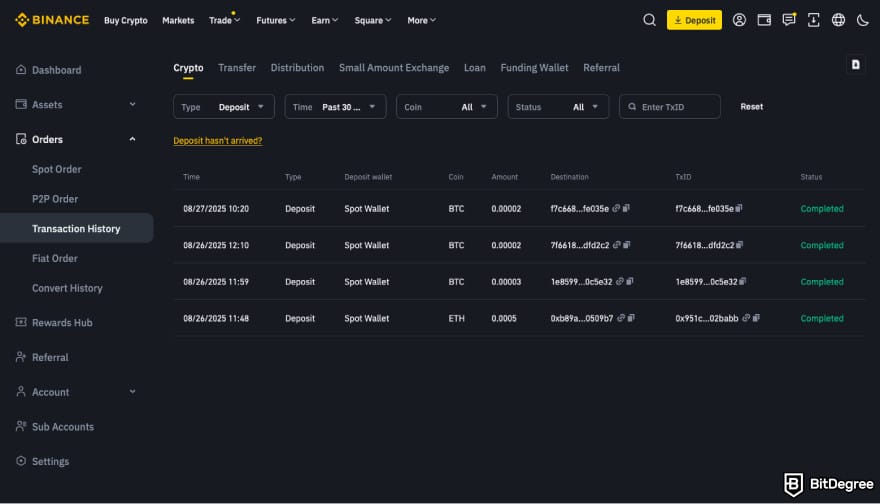This screenshot has width=880, height=504.
Task: Open the More menu dropdown
Action: (421, 20)
